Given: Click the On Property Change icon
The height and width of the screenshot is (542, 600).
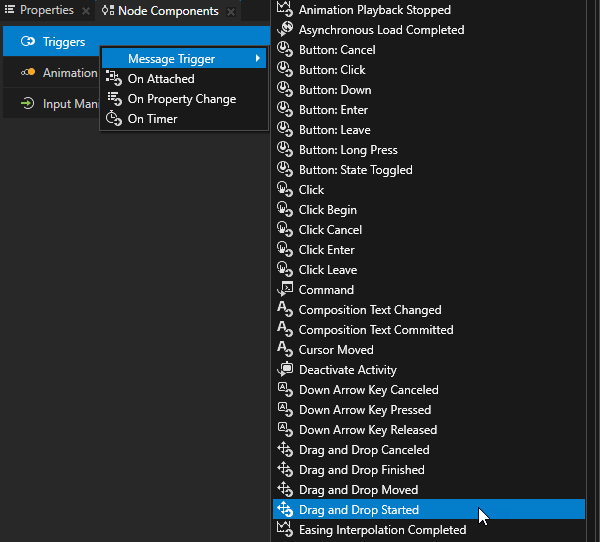Looking at the screenshot, I should tap(114, 98).
